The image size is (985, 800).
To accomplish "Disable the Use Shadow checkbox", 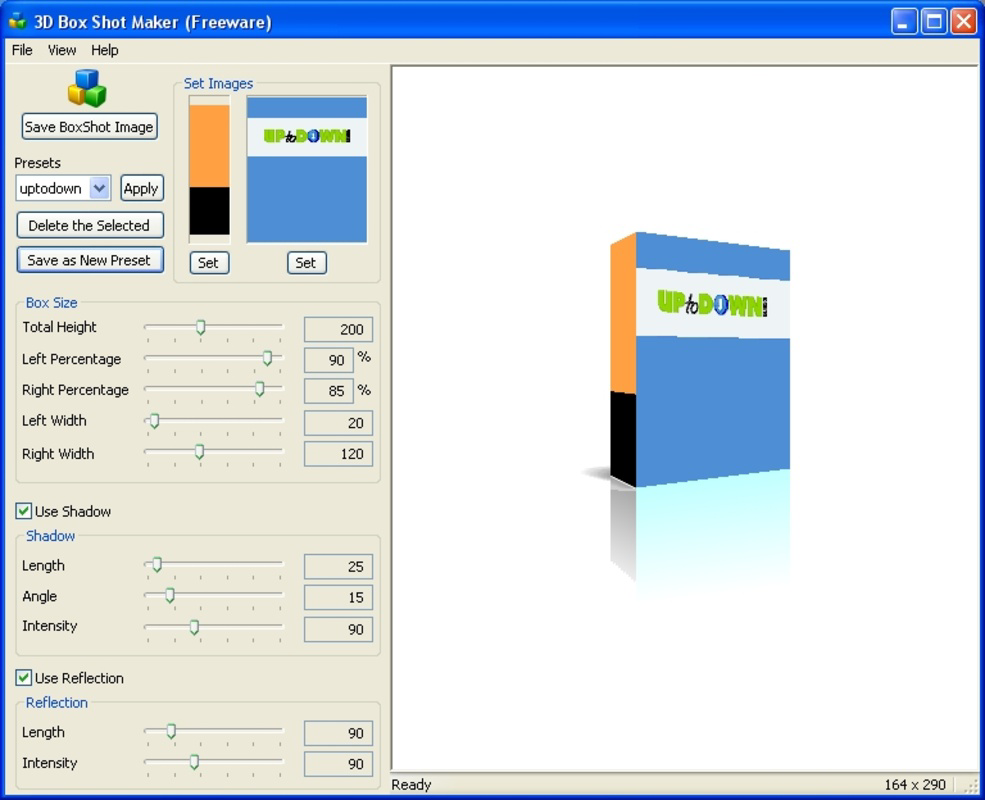I will (x=24, y=511).
